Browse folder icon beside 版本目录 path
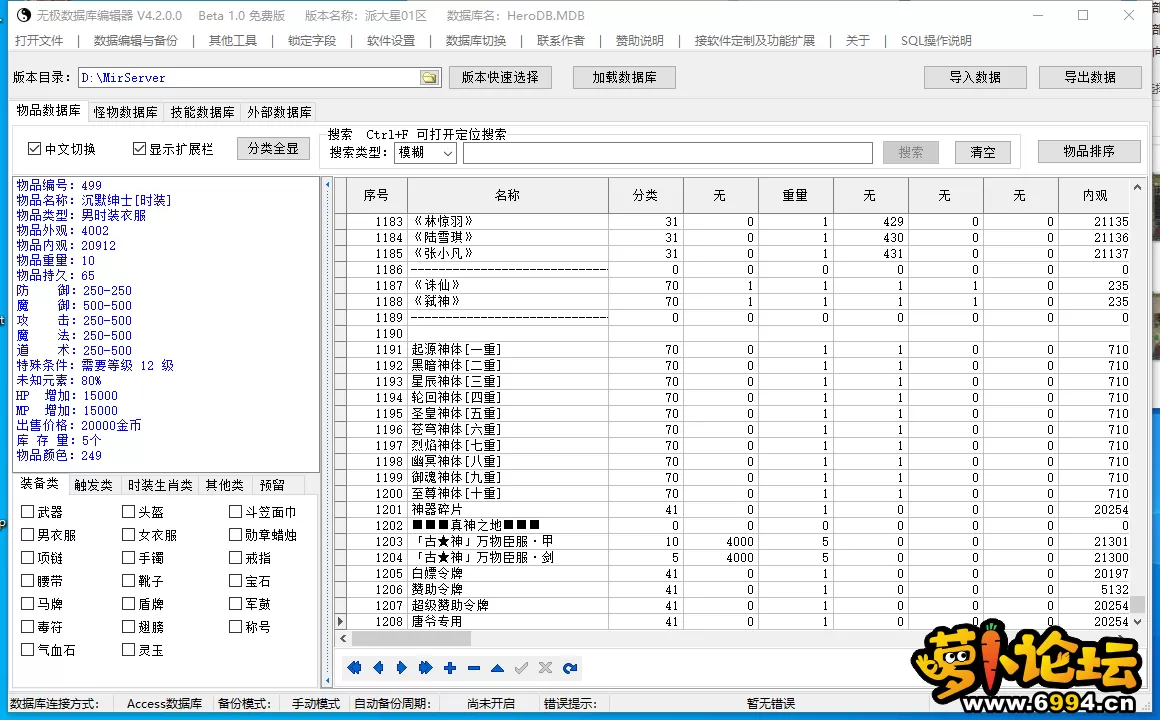The image size is (1160, 720). 429,78
